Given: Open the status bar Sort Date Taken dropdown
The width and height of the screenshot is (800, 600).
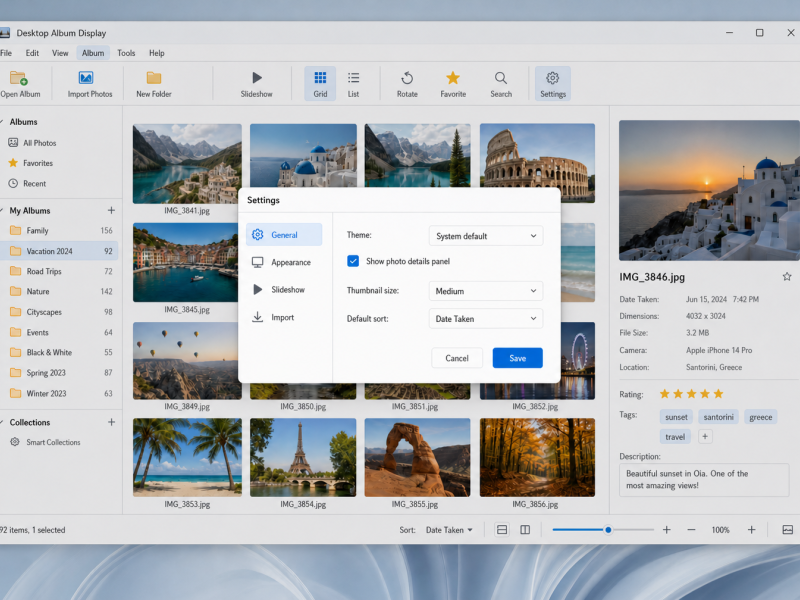Looking at the screenshot, I should coord(449,530).
